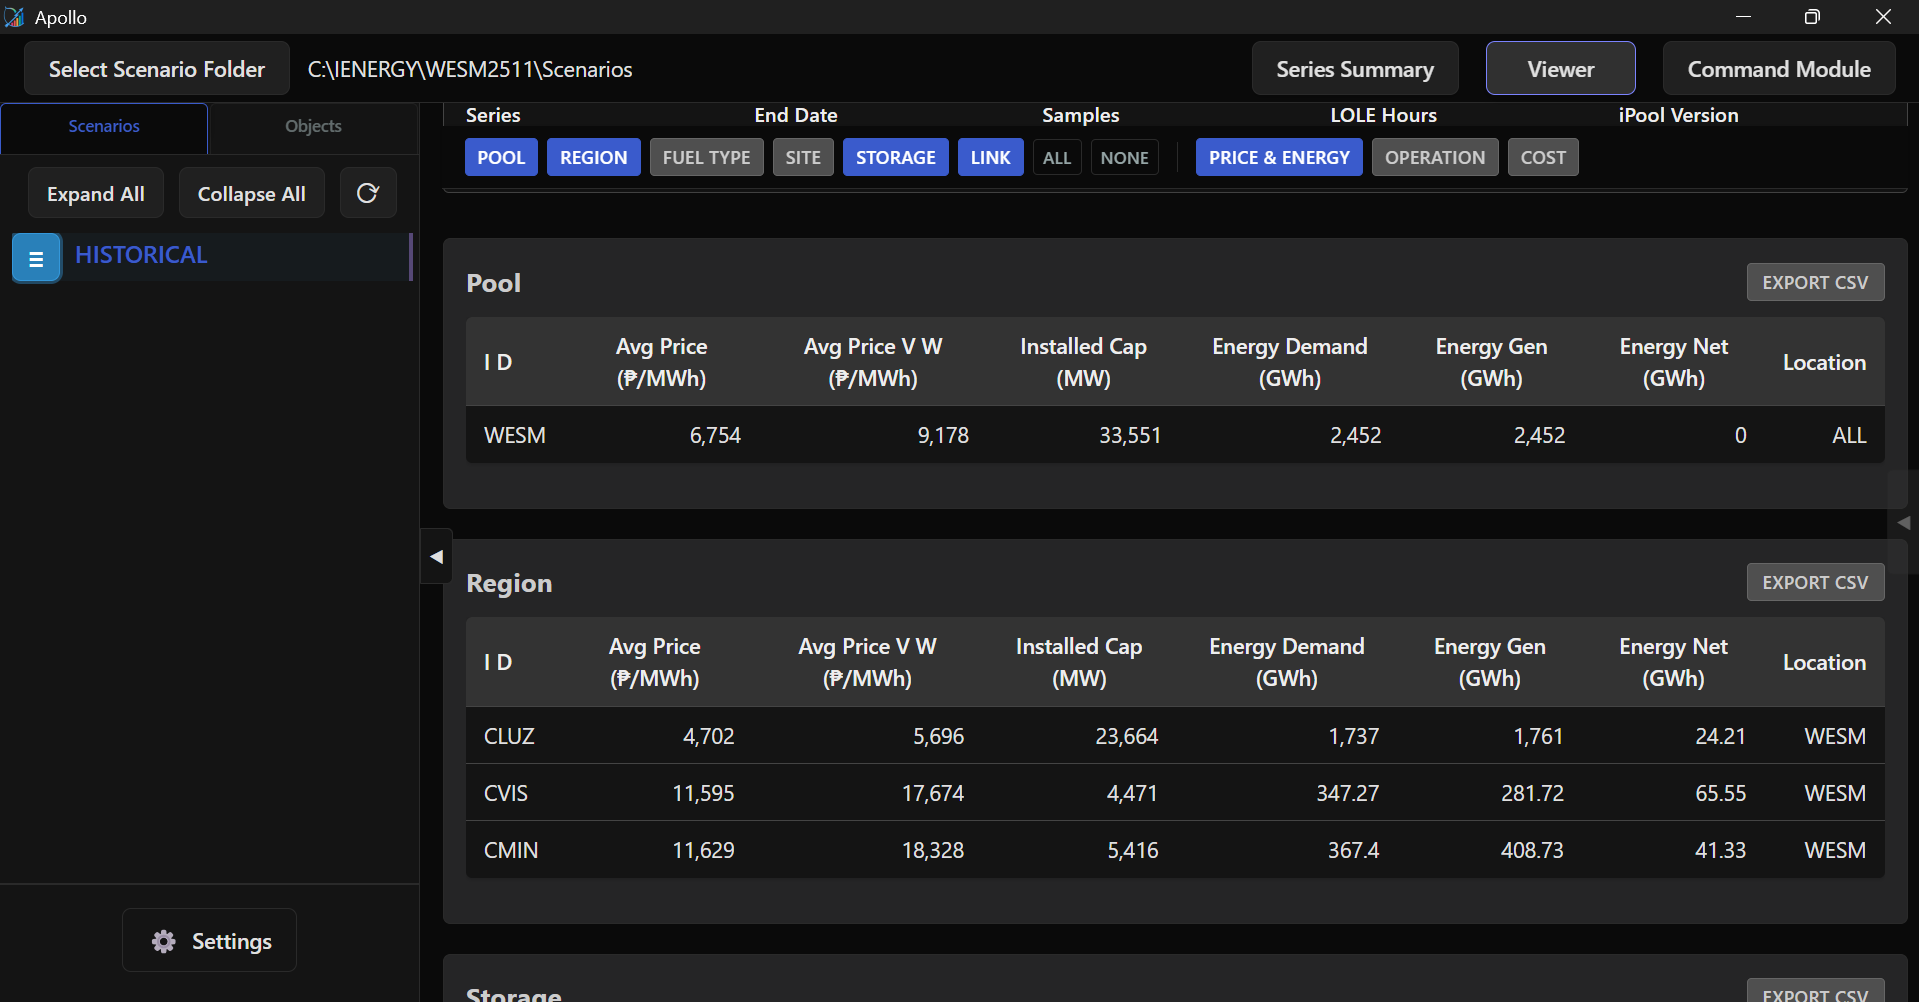Expand All scenarios in tree

point(96,194)
